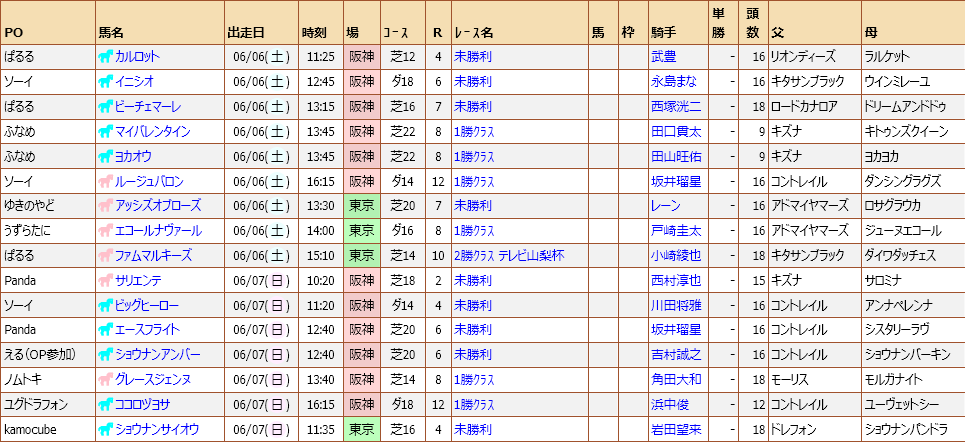Open jockey link 永島まな
The height and width of the screenshot is (442, 965).
pos(674,82)
